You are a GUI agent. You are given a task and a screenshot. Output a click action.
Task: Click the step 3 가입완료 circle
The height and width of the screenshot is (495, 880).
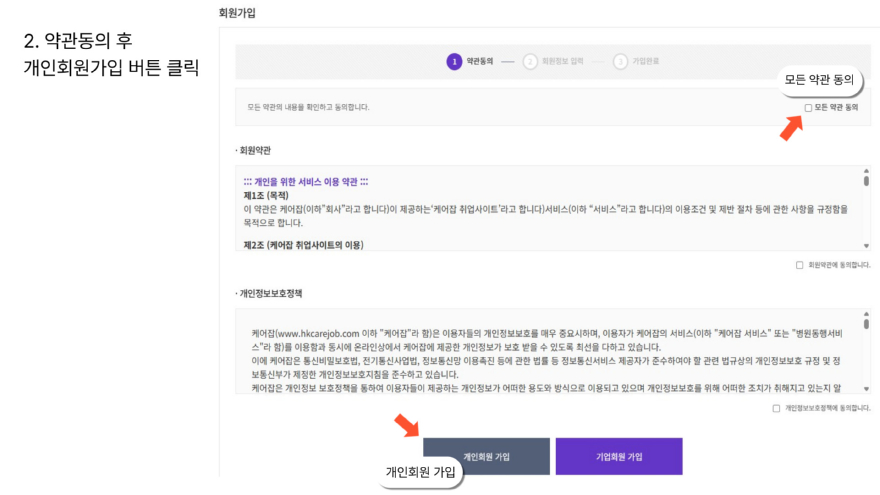[620, 61]
